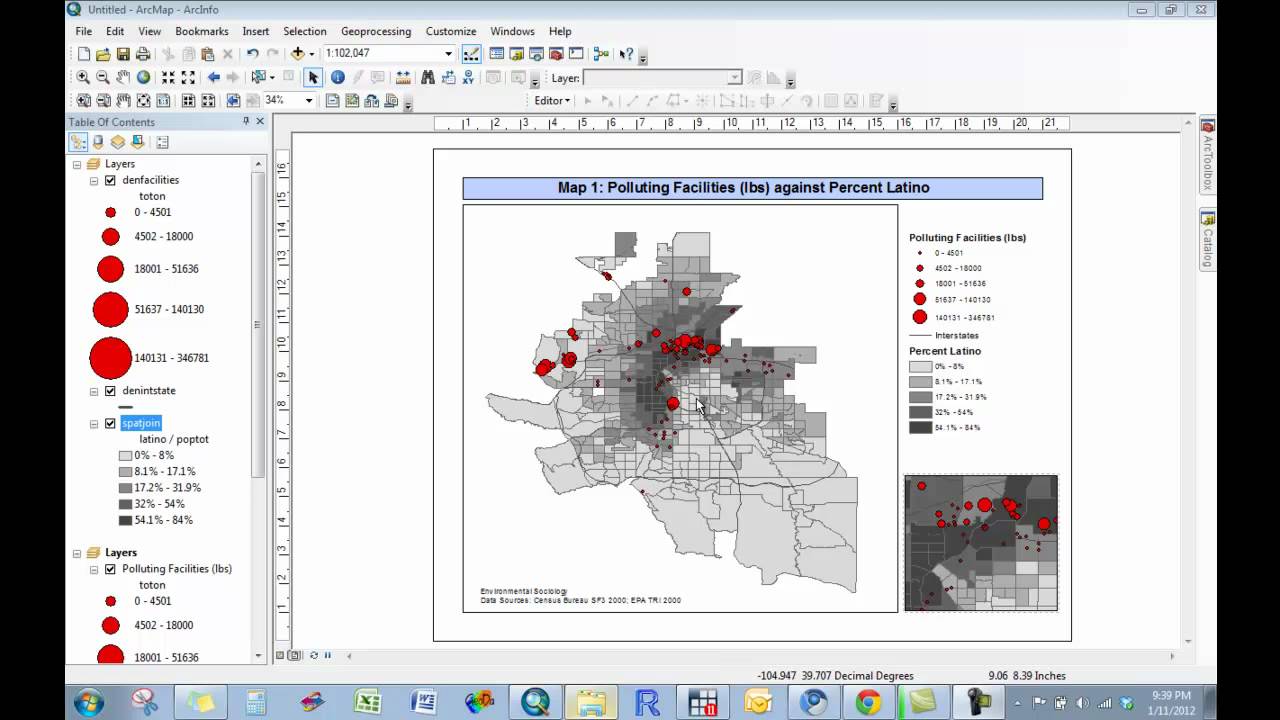The width and height of the screenshot is (1280, 720).
Task: Select the map title text box
Action: click(752, 188)
